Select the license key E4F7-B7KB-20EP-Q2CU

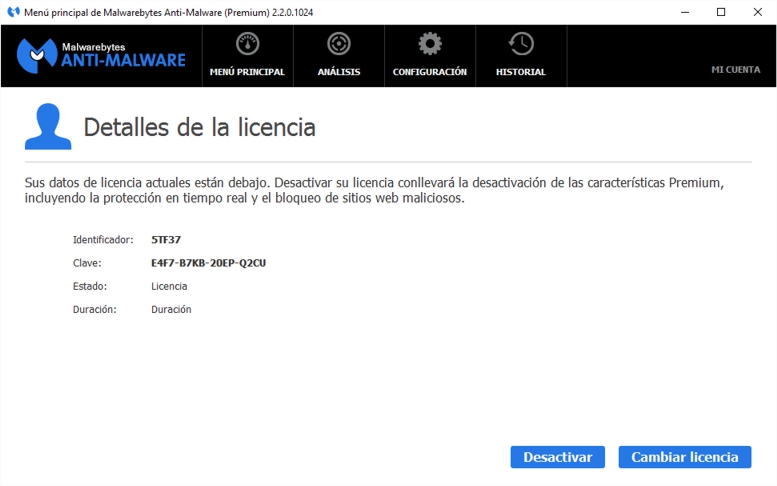click(209, 263)
